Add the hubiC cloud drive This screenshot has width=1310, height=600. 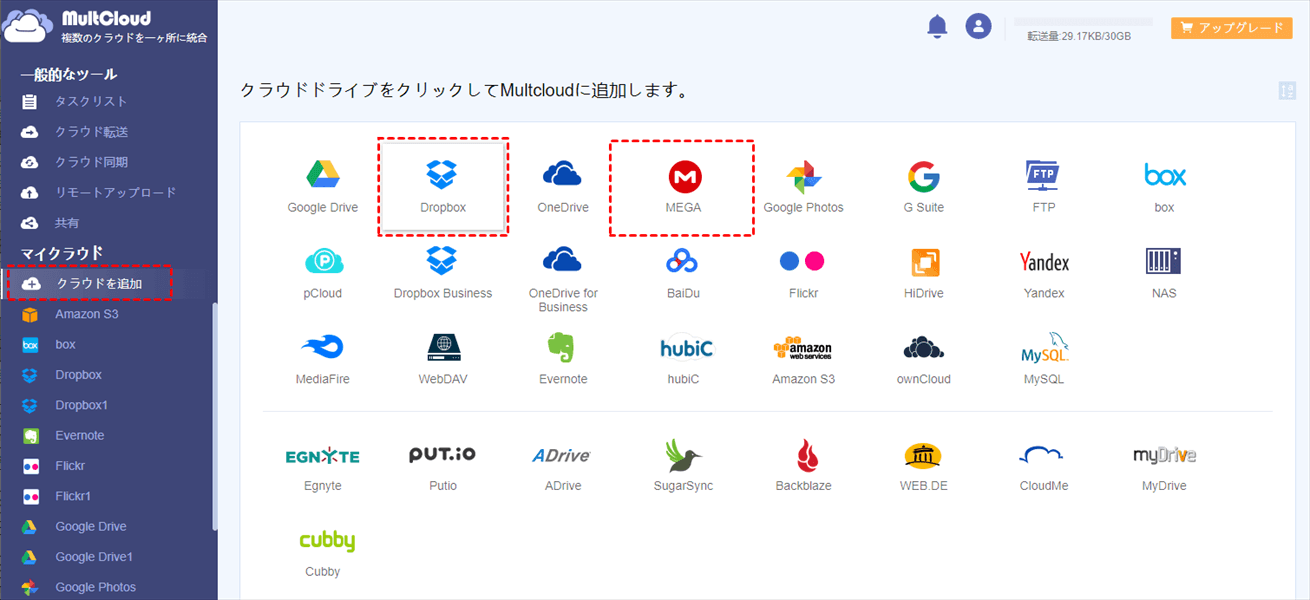point(686,359)
